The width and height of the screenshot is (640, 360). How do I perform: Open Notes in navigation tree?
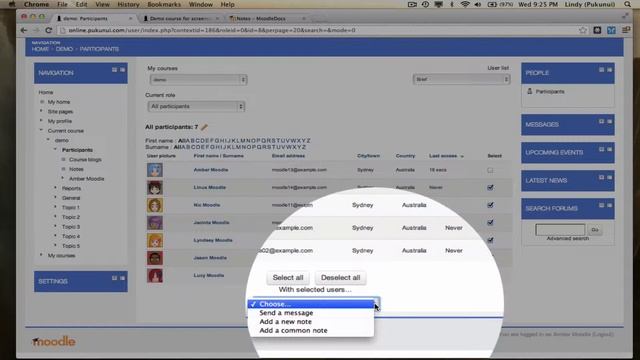coord(76,169)
